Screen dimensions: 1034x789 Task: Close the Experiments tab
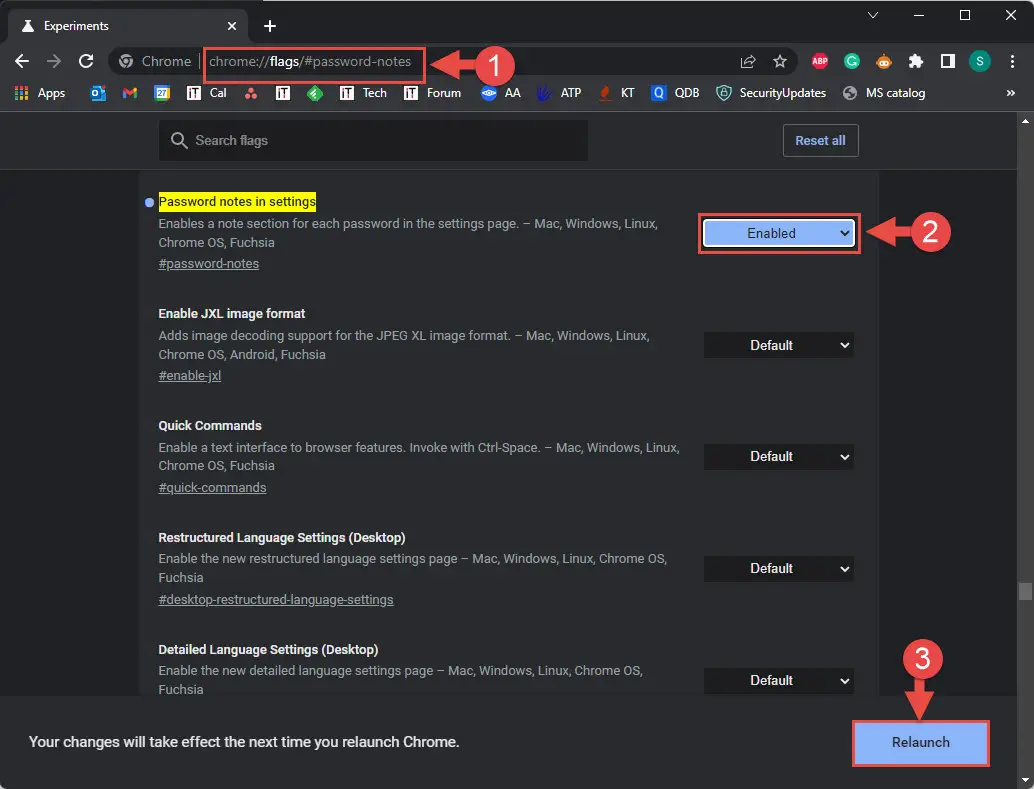click(231, 26)
